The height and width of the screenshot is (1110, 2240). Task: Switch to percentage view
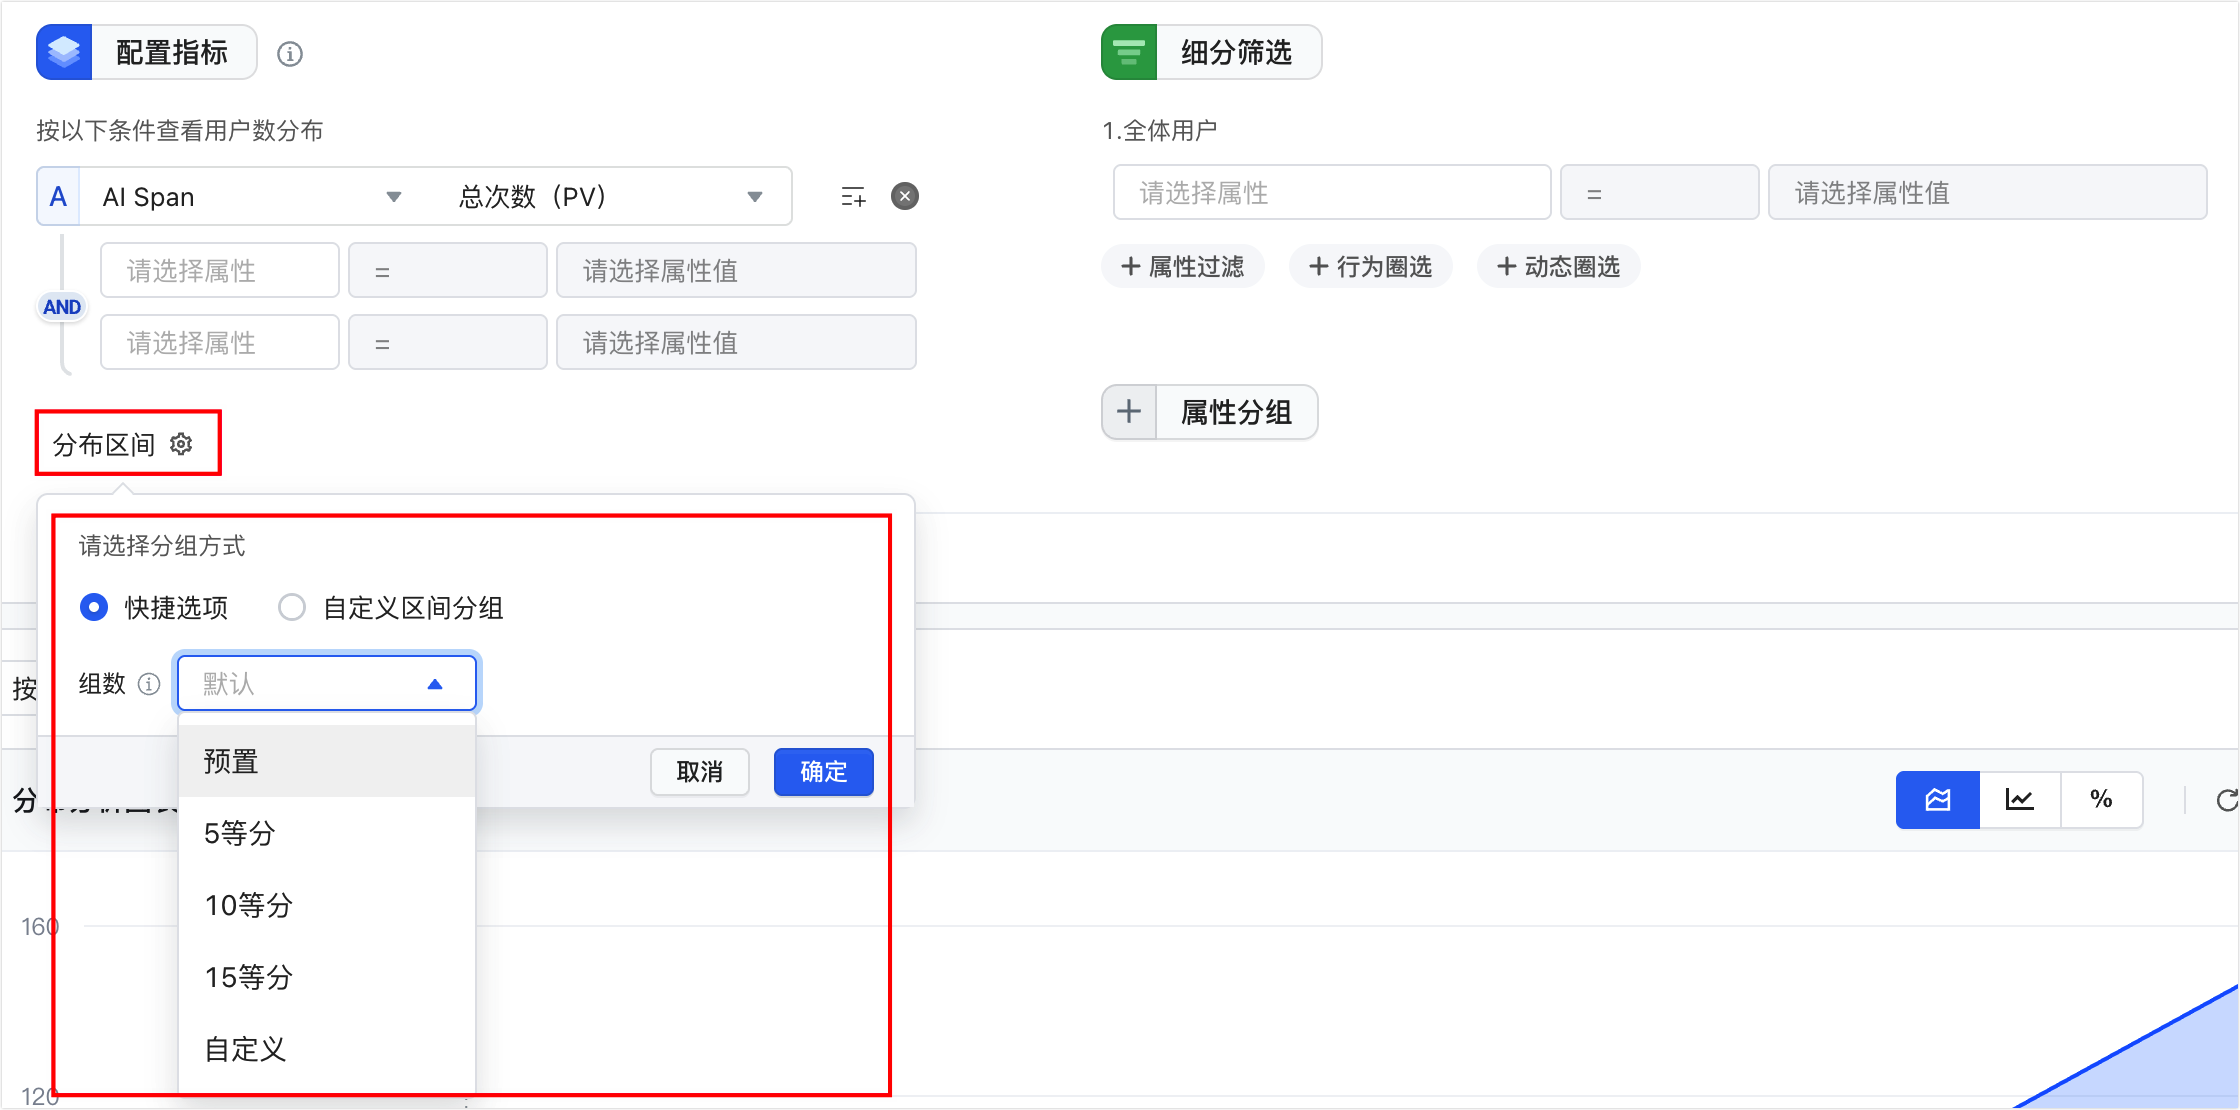[x=2101, y=800]
